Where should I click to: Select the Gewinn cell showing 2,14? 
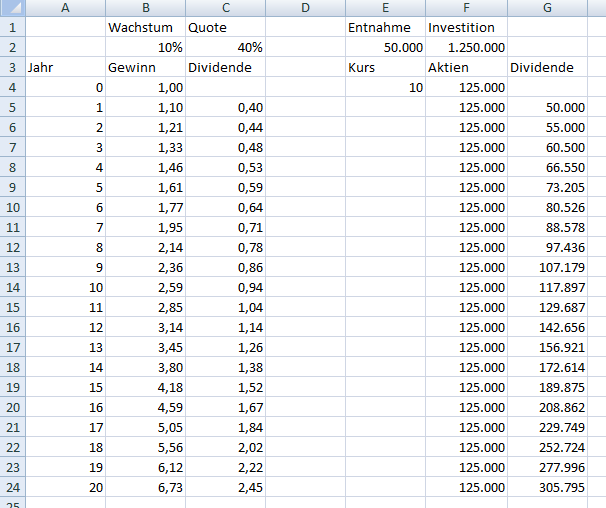pyautogui.click(x=145, y=247)
